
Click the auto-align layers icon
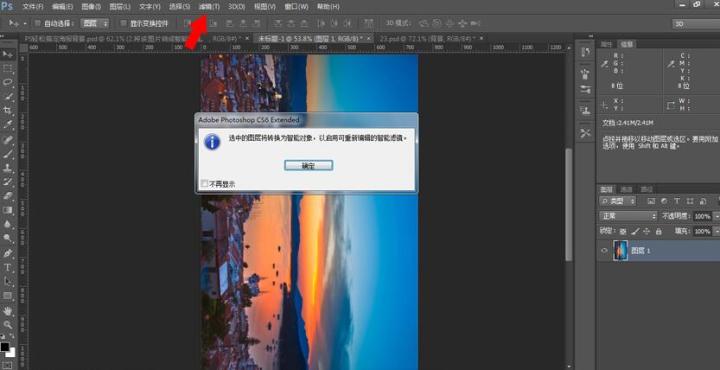[368, 23]
